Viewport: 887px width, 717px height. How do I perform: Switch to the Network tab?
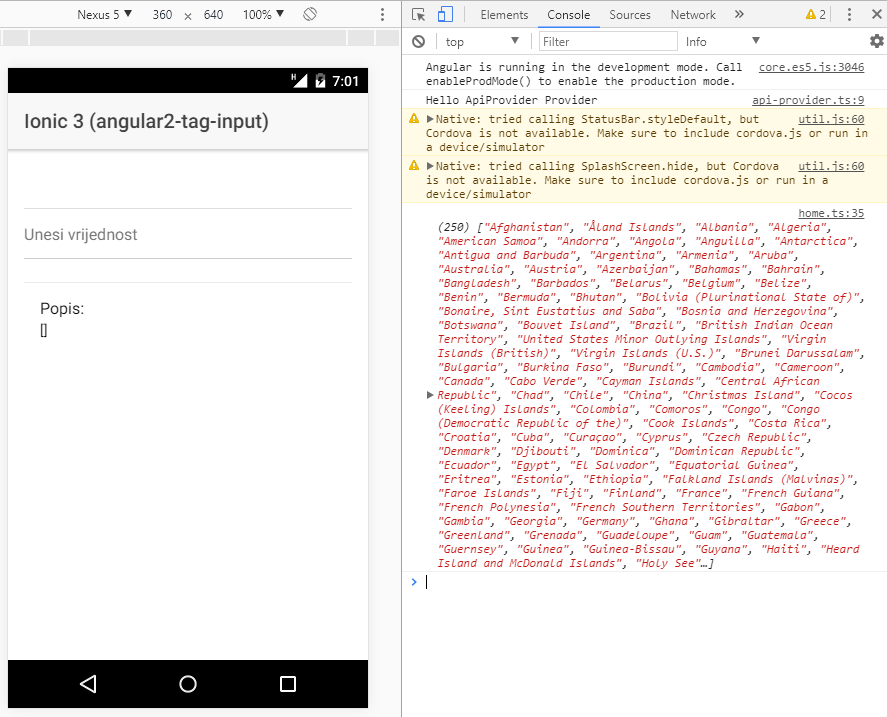pos(693,15)
